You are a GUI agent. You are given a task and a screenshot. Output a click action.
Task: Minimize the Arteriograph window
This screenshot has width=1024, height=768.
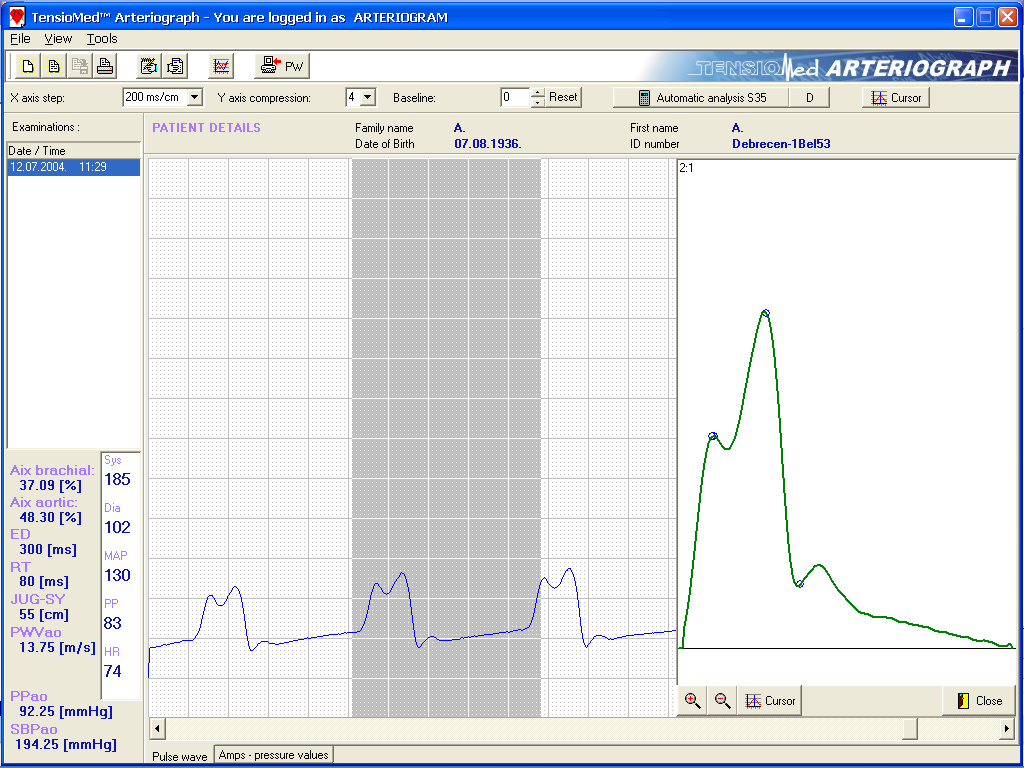(963, 17)
